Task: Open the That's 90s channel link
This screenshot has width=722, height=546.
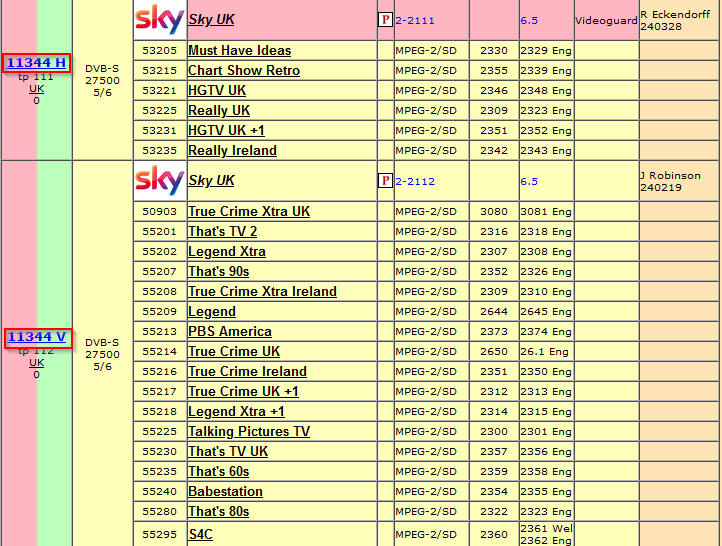Action: click(219, 271)
